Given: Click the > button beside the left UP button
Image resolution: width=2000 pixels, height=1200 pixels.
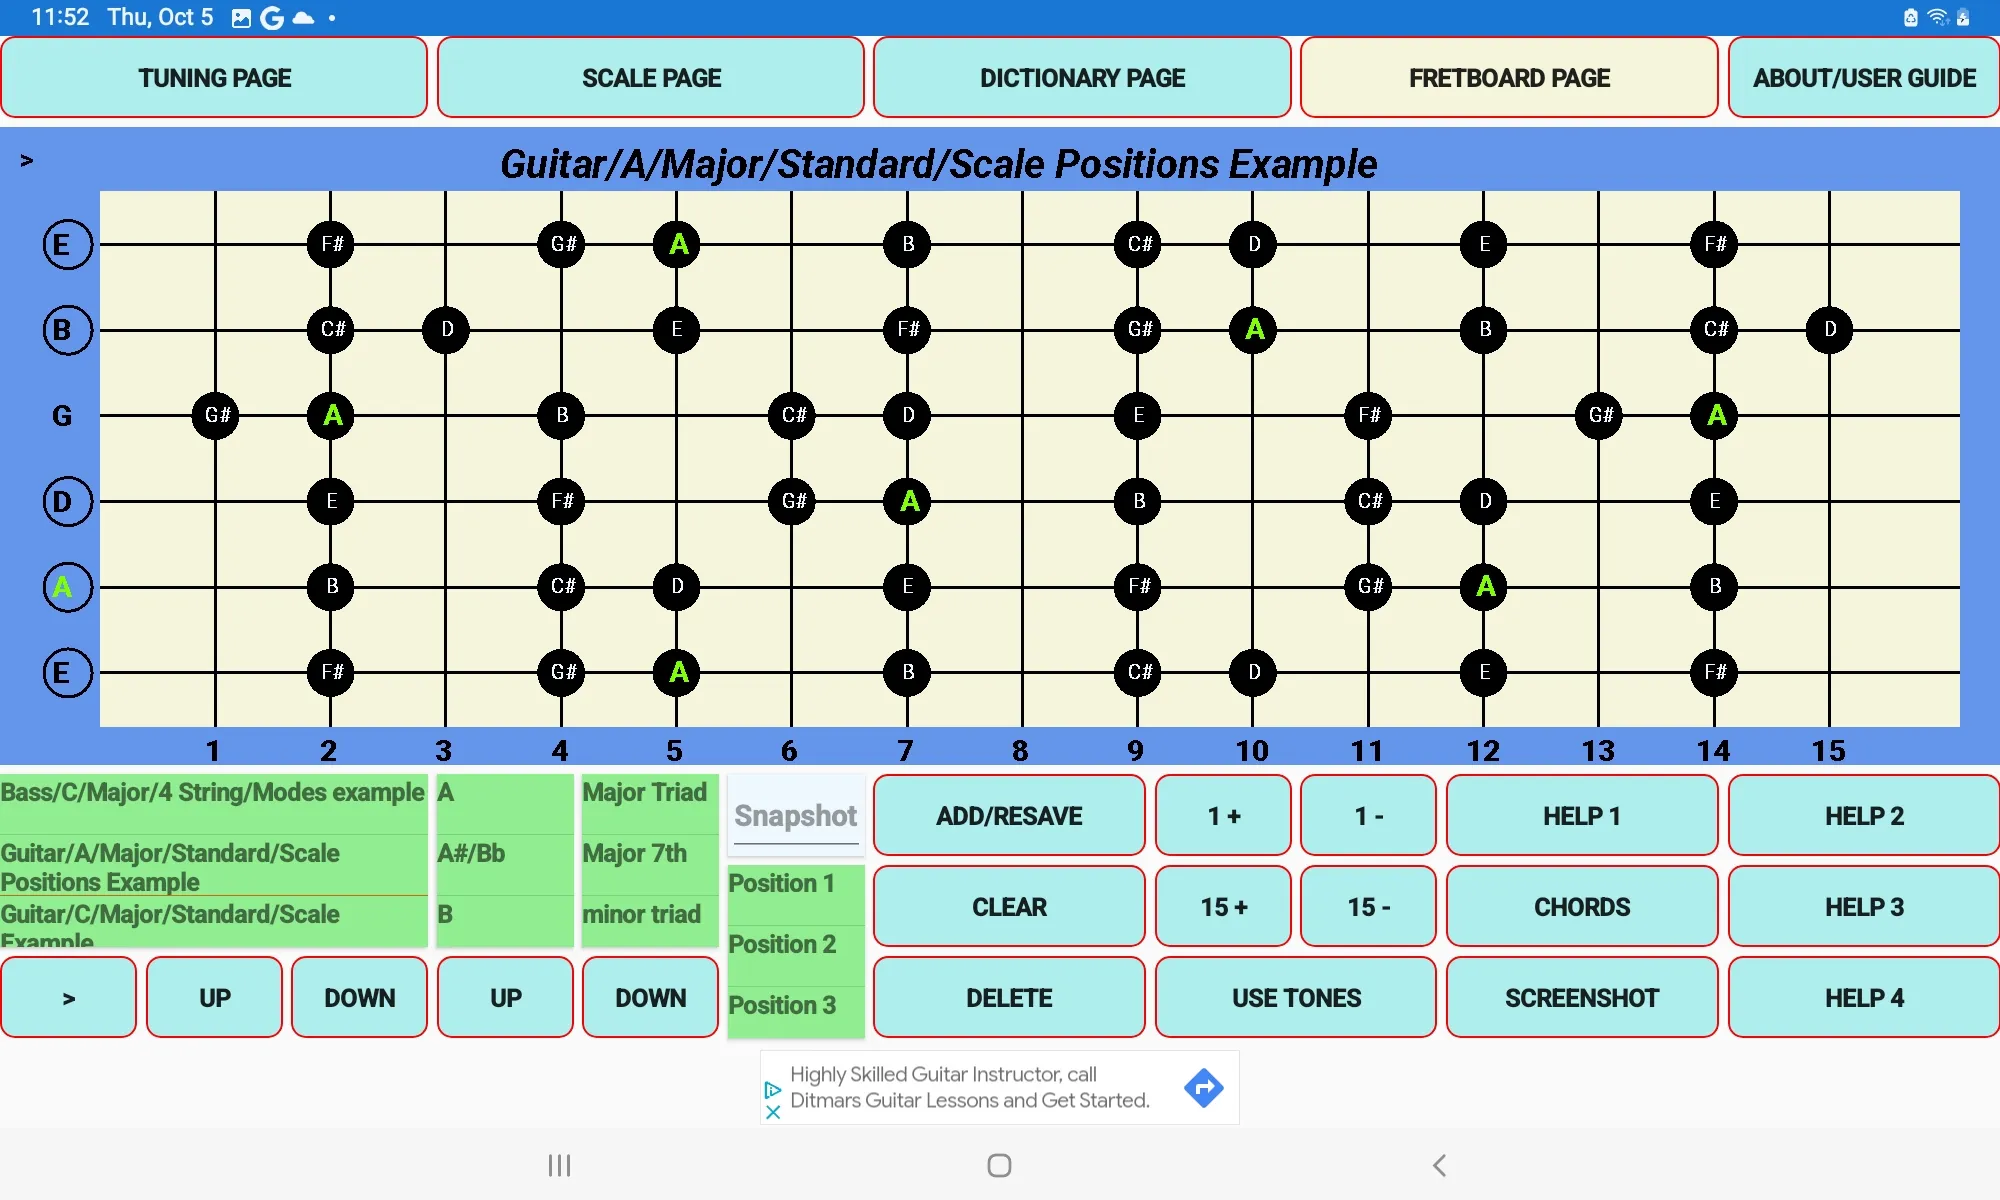Looking at the screenshot, I should click(69, 997).
